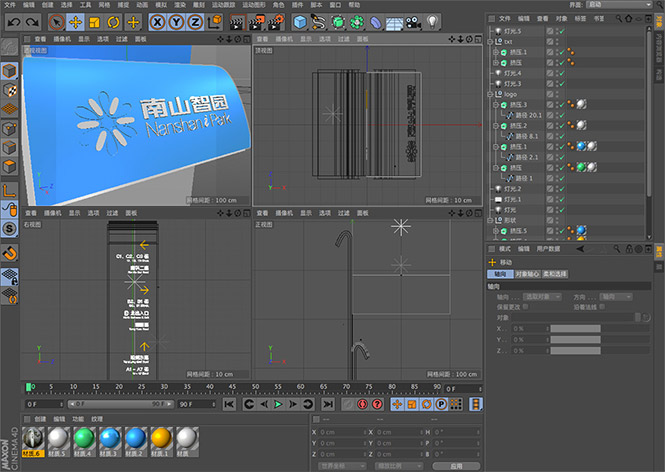Switch to model mode cube in left sidebar
Screen dimensions: 665x472
pos(9,71)
